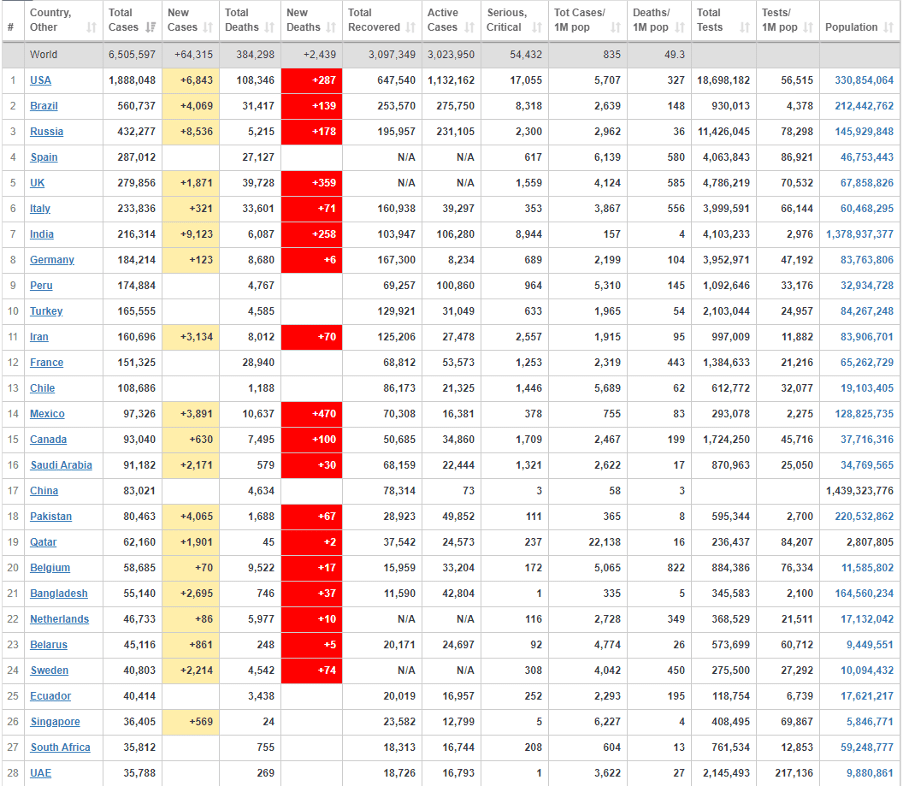Image resolution: width=902 pixels, height=786 pixels.
Task: Click the UAE country link
Action: pos(40,773)
